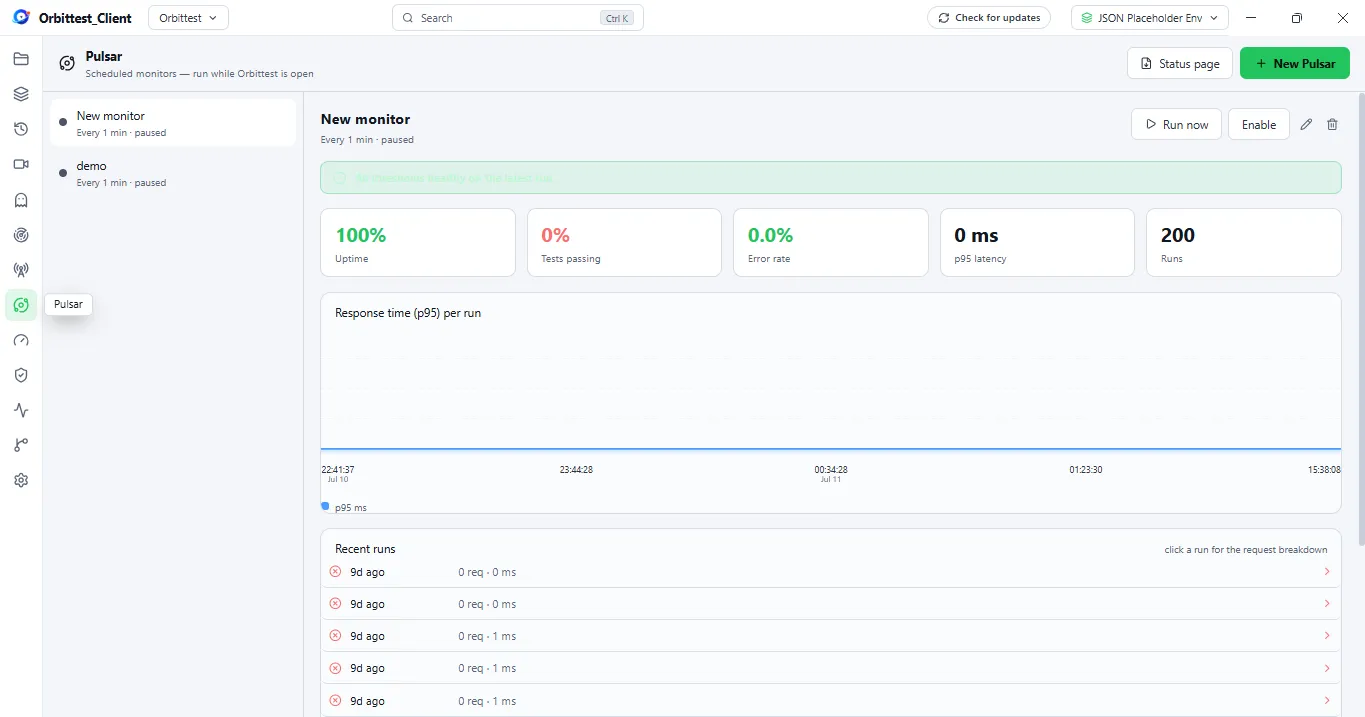
Task: Open the stacked layers icon in sidebar
Action: click(x=21, y=94)
